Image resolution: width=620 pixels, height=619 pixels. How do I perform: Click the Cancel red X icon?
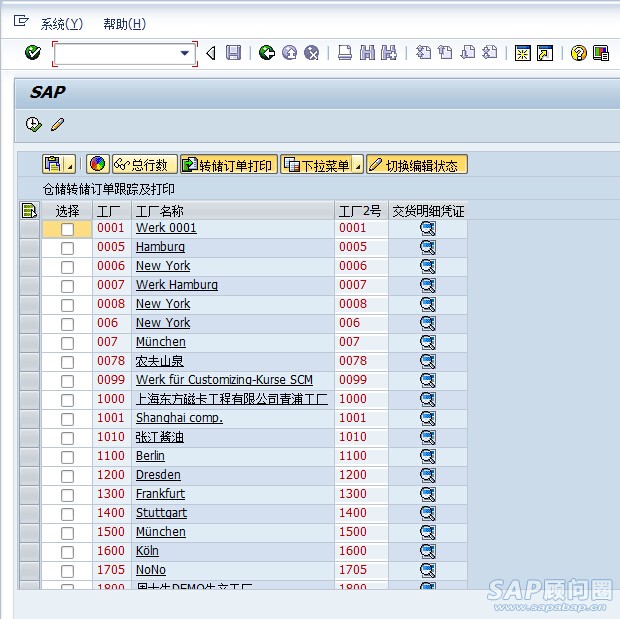coord(312,53)
